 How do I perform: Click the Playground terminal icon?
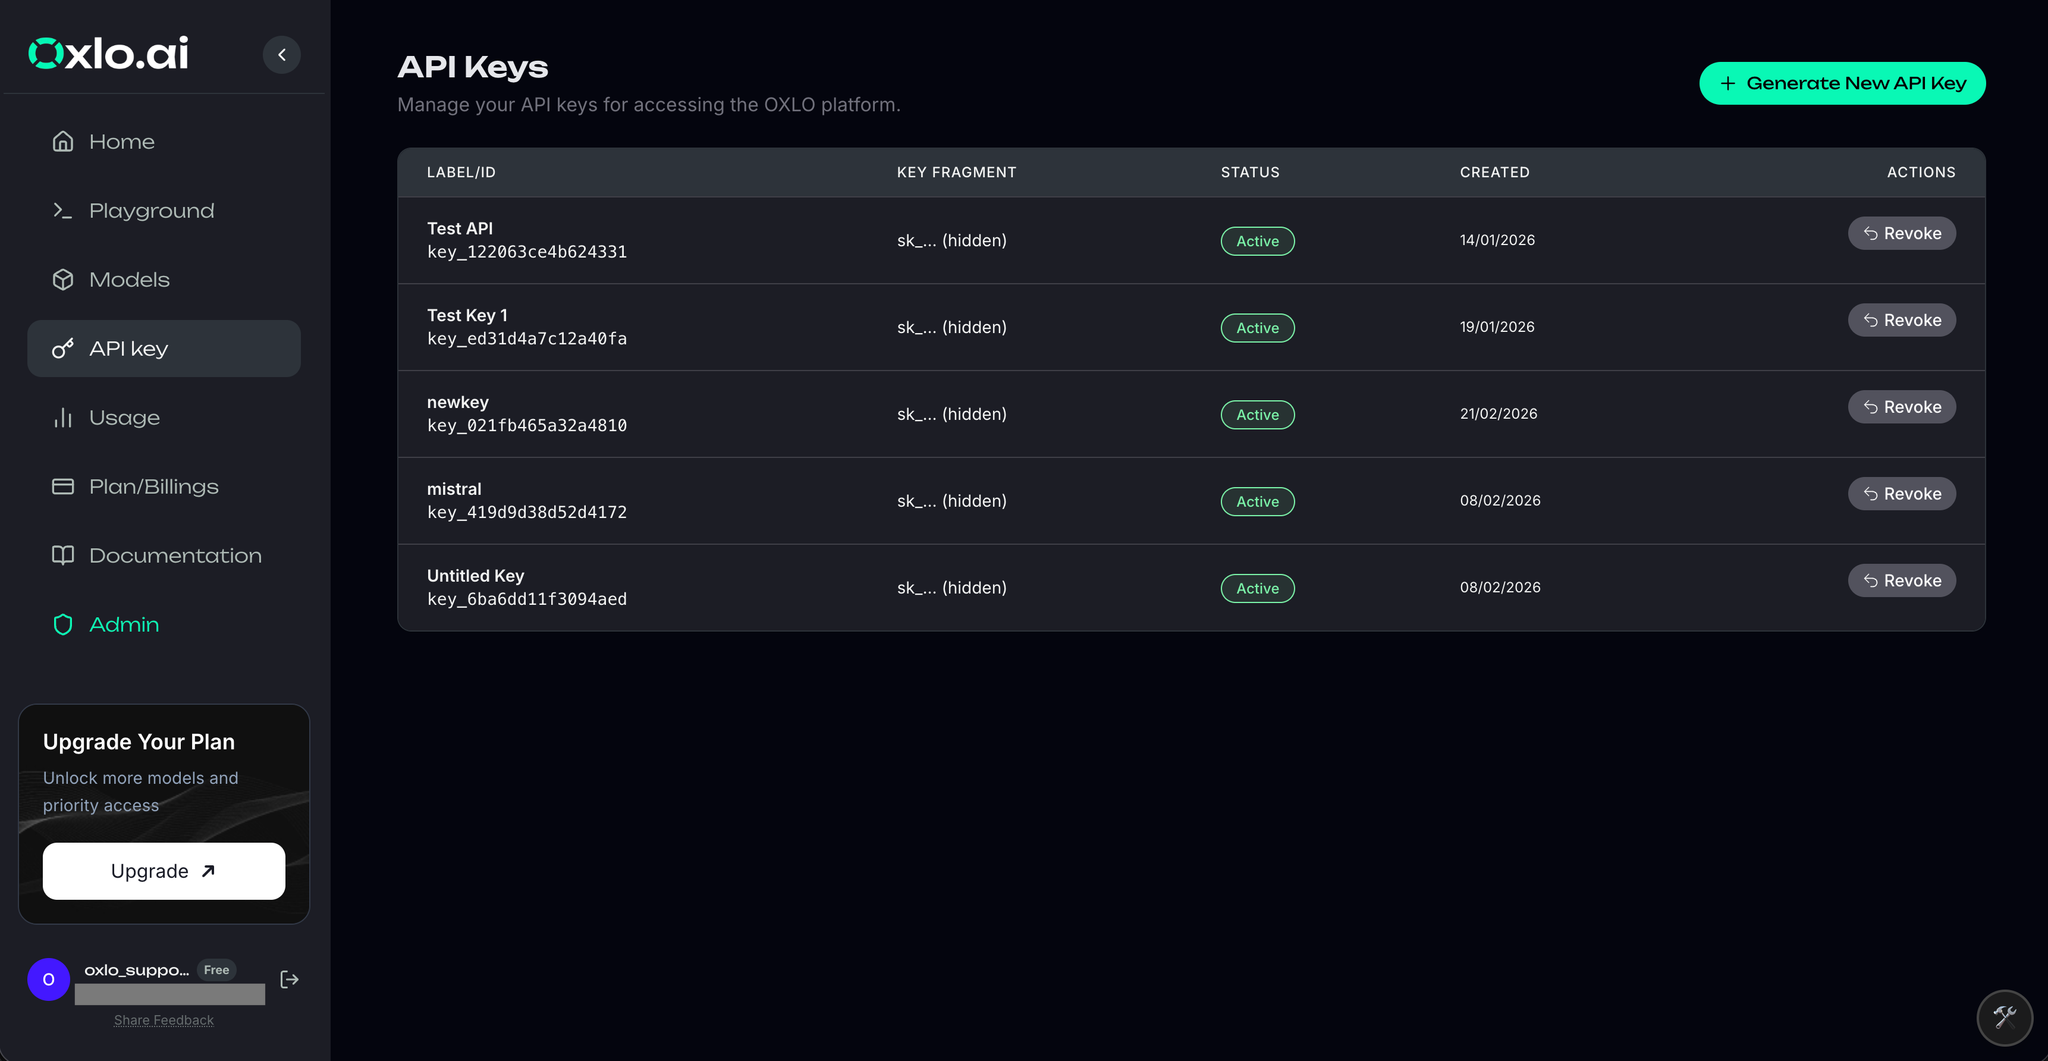[x=63, y=210]
